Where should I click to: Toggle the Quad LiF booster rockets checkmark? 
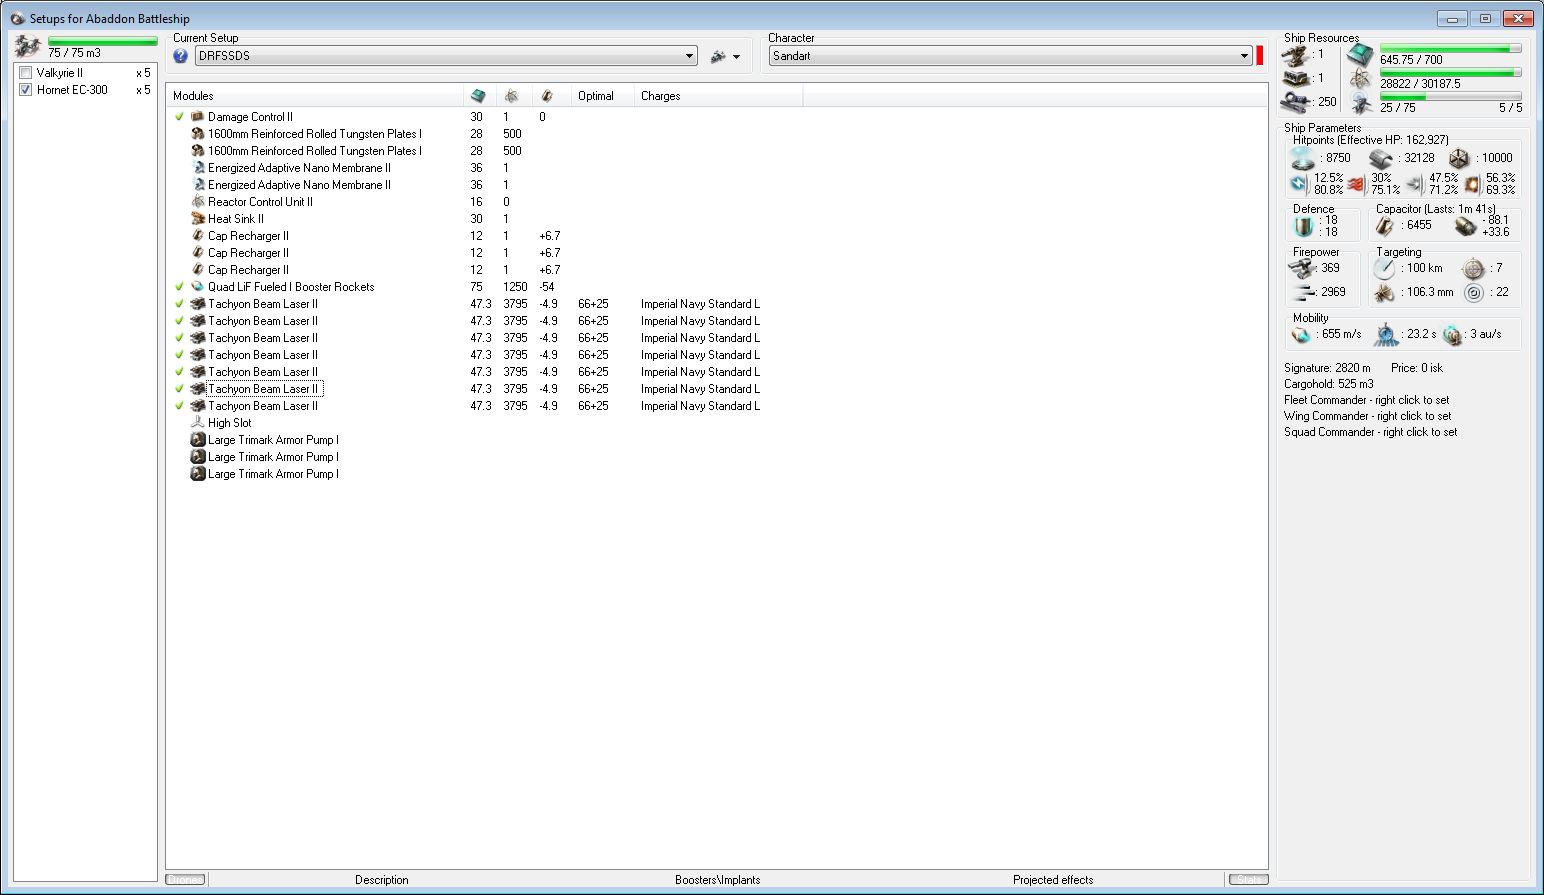point(180,287)
